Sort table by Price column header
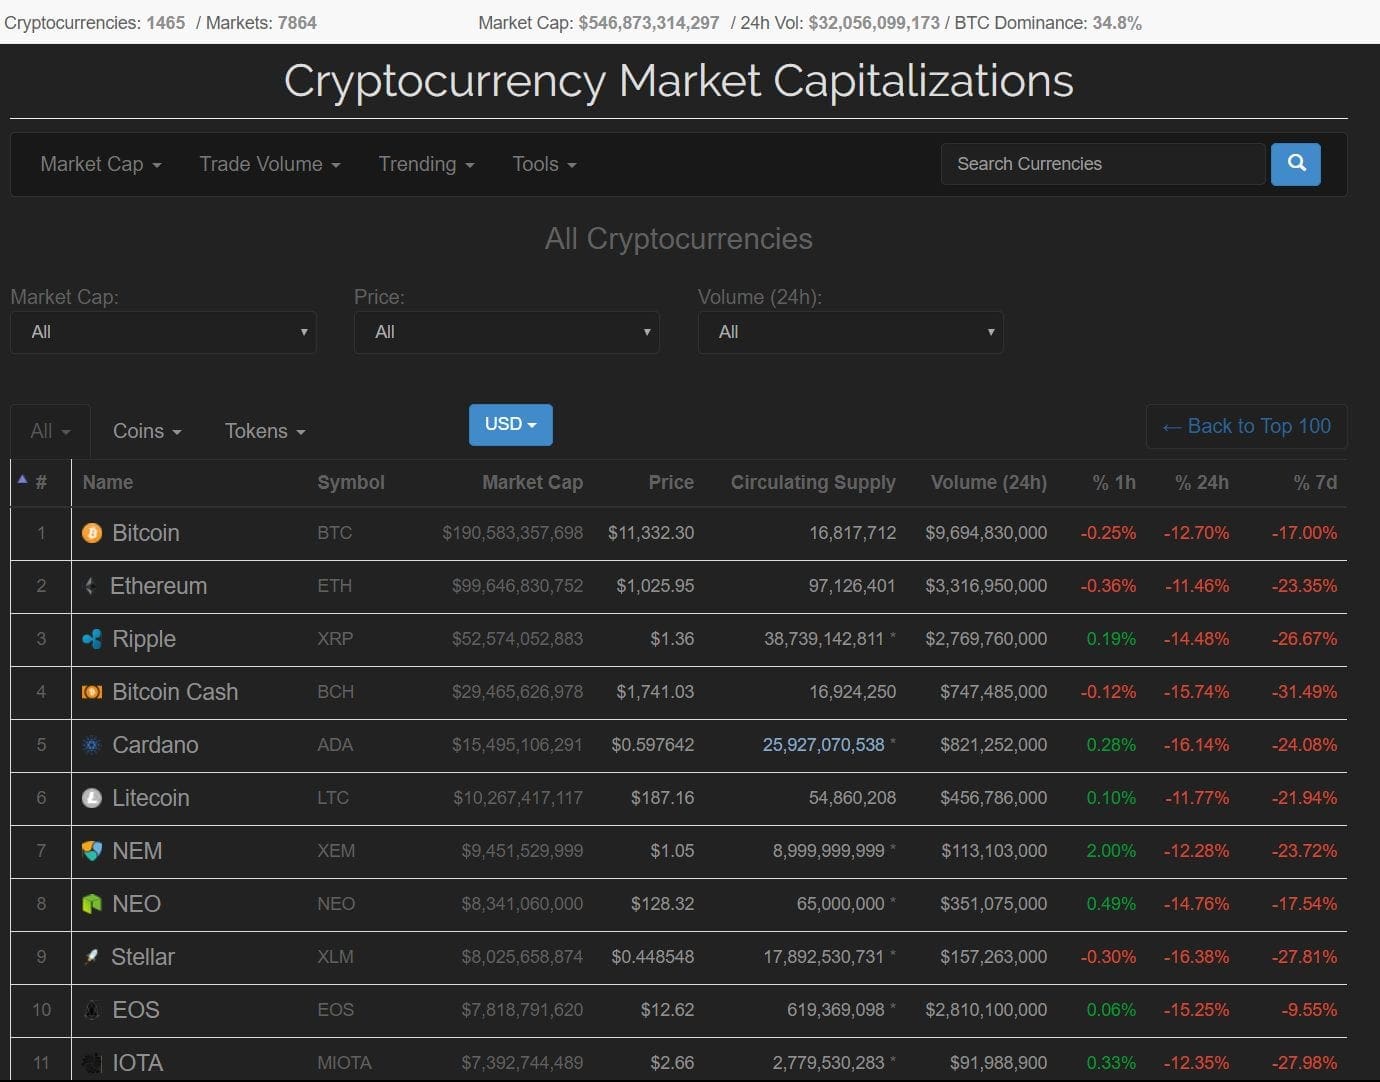 coord(671,482)
